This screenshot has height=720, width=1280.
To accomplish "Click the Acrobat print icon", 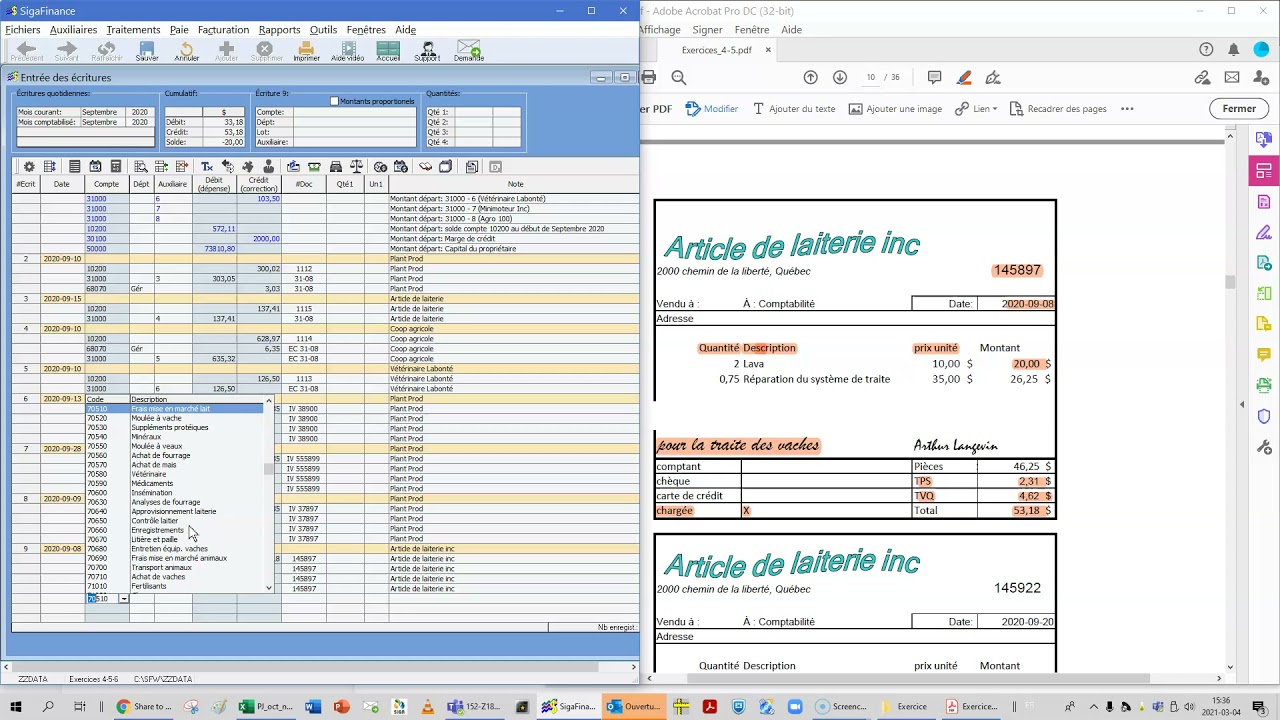I will click(x=648, y=78).
